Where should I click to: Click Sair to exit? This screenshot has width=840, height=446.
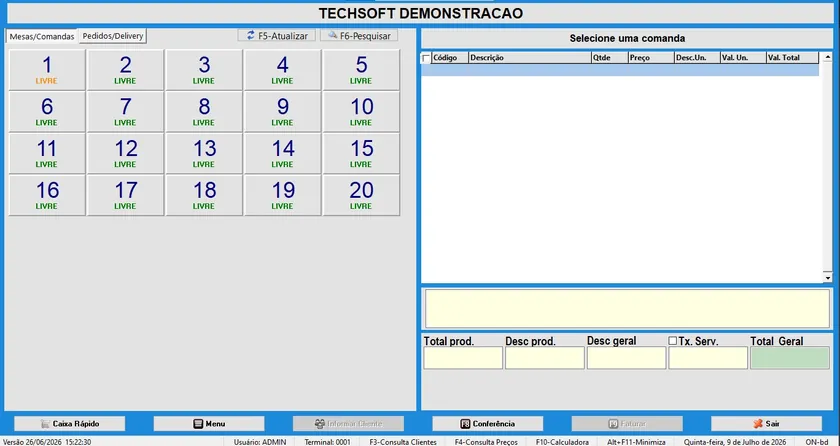pyautogui.click(x=767, y=424)
